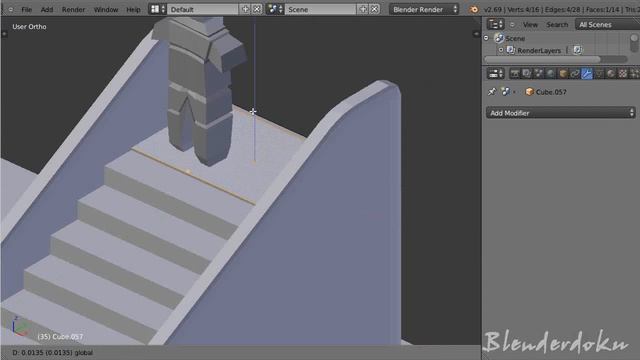Click the version and vertex stats text

point(562,9)
